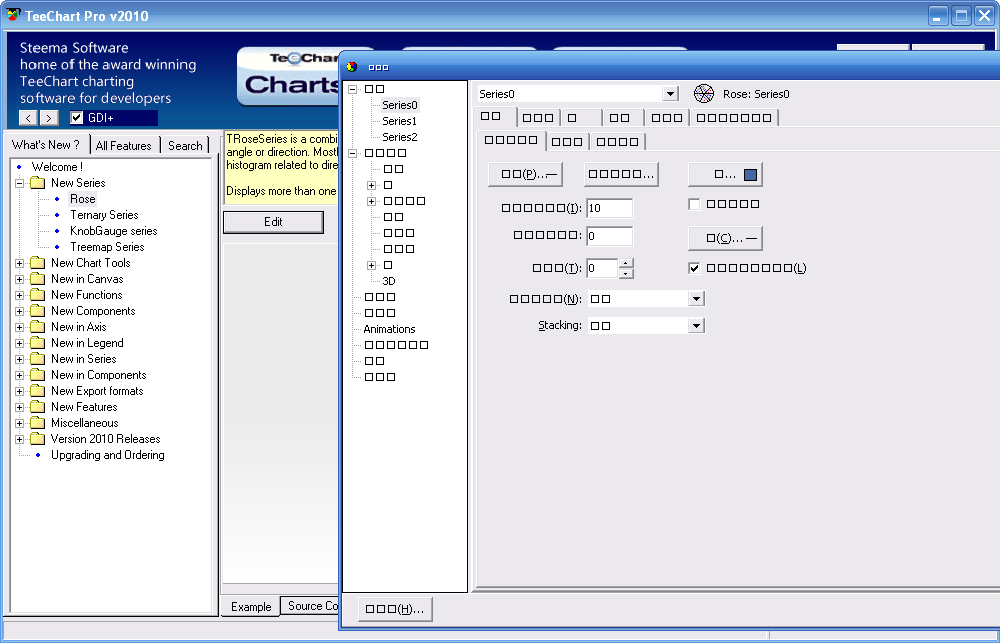This screenshot has width=1000, height=643.
Task: Click the New Chart Tools folder icon
Action: tap(38, 263)
